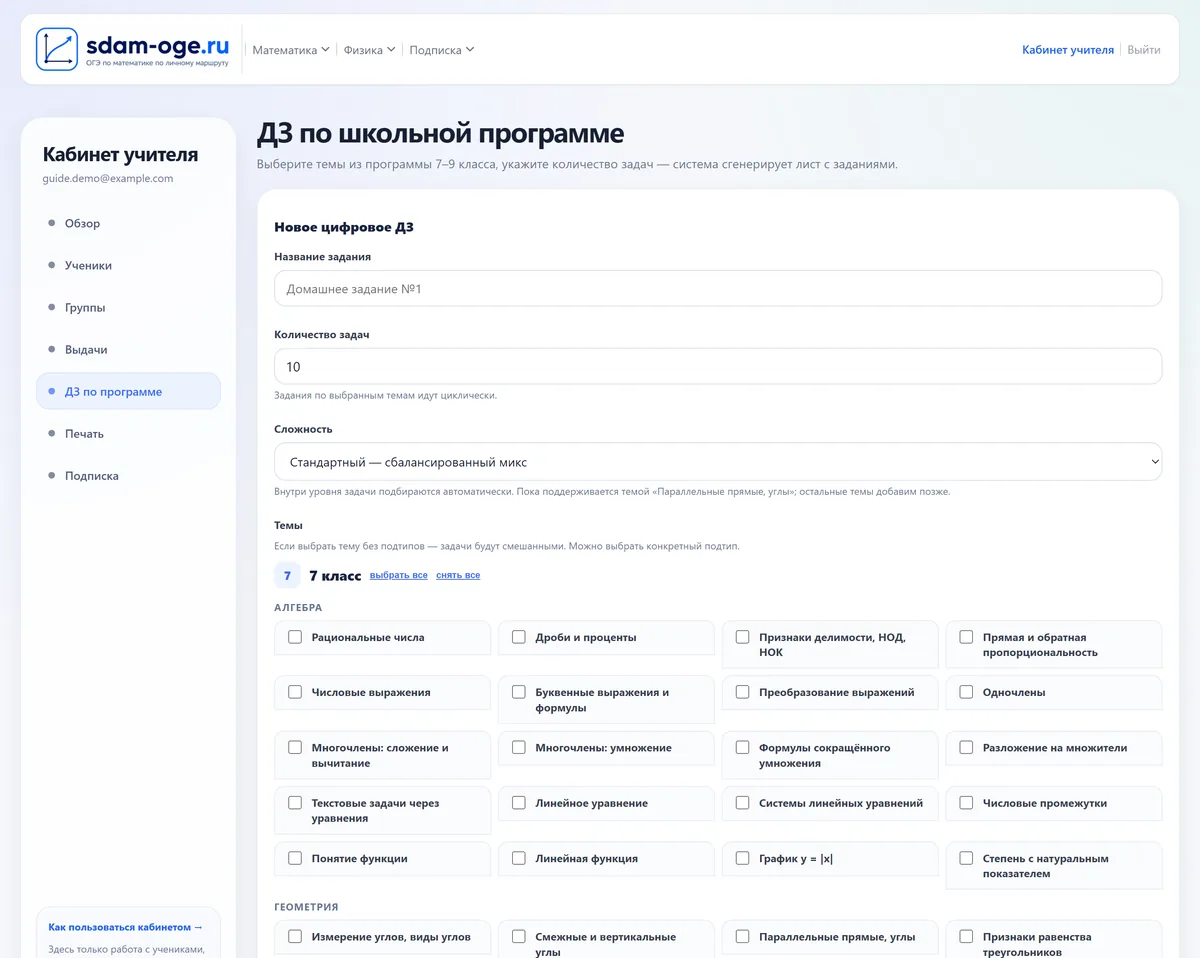The width and height of the screenshot is (1200, 958).
Task: Check Многочлены: сложение и вычитание
Action: coord(295,747)
